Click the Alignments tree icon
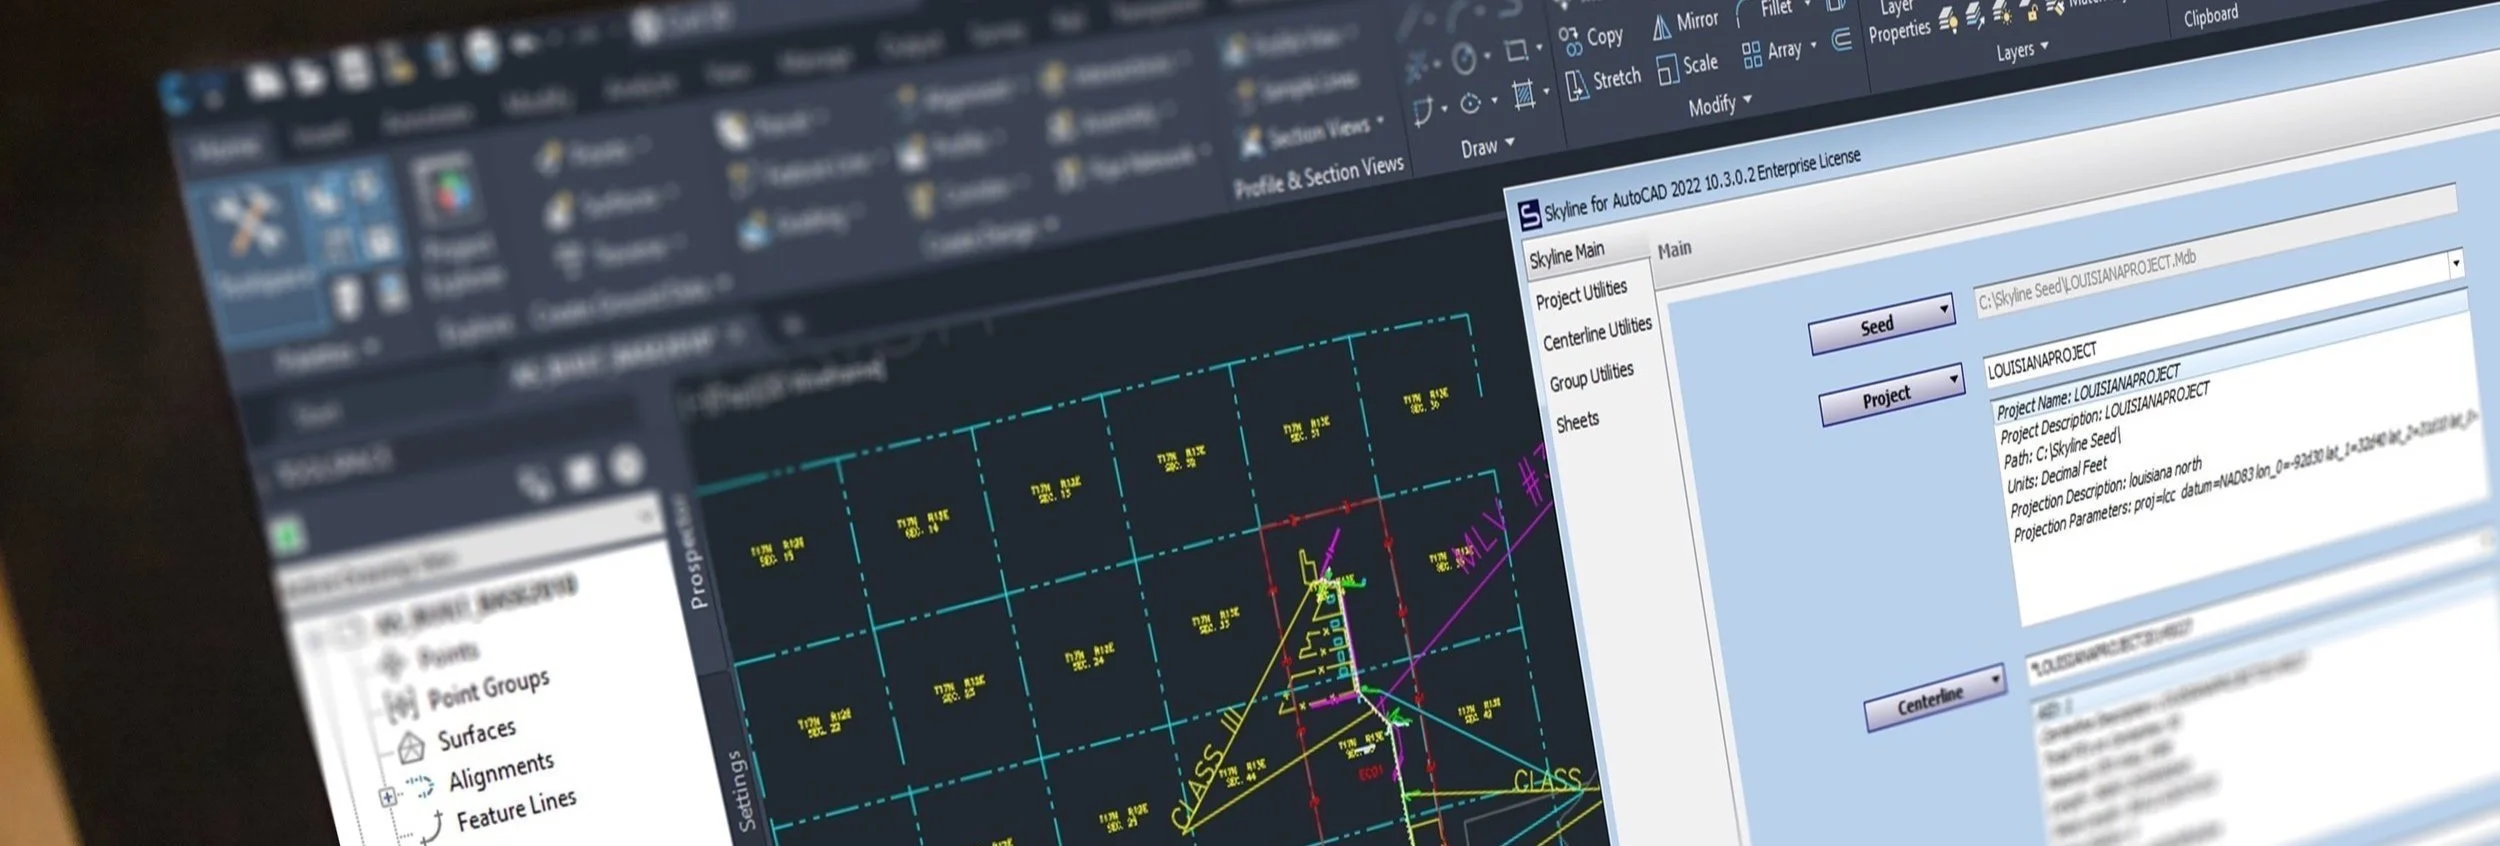This screenshot has width=2500, height=846. 420,786
